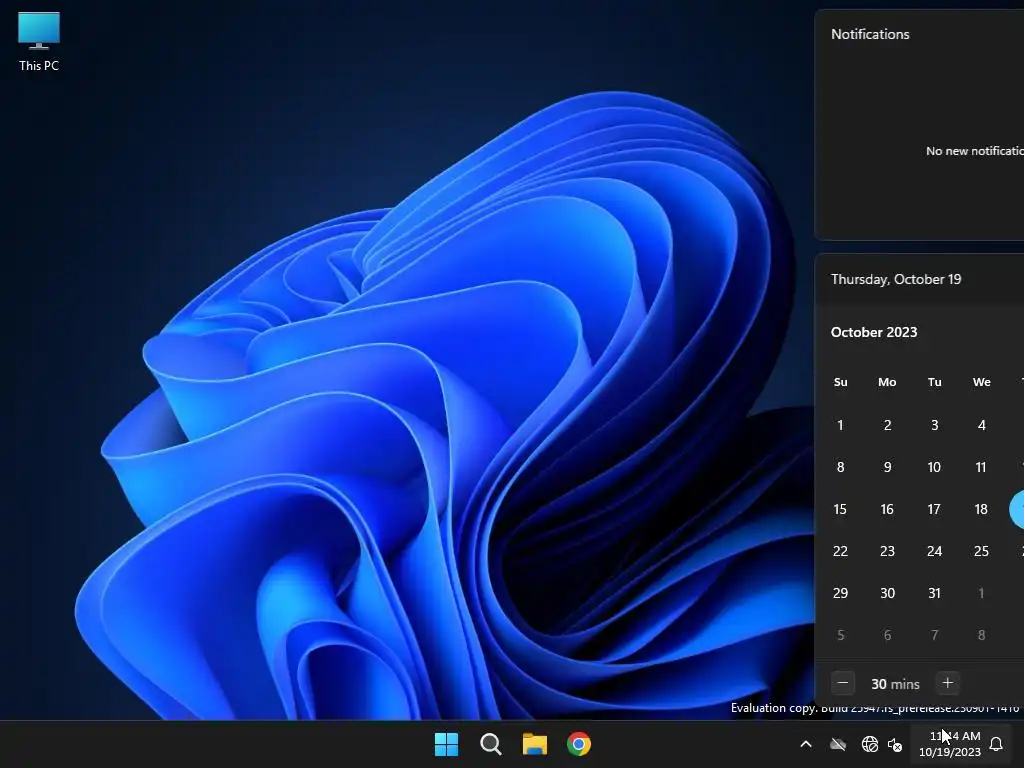Select October 22 in calendar
Screen dimensions: 1024x768
coord(840,551)
